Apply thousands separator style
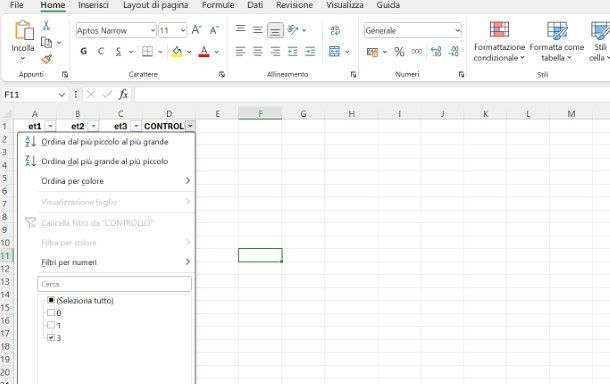Viewport: 610px width, 384px height. point(417,51)
